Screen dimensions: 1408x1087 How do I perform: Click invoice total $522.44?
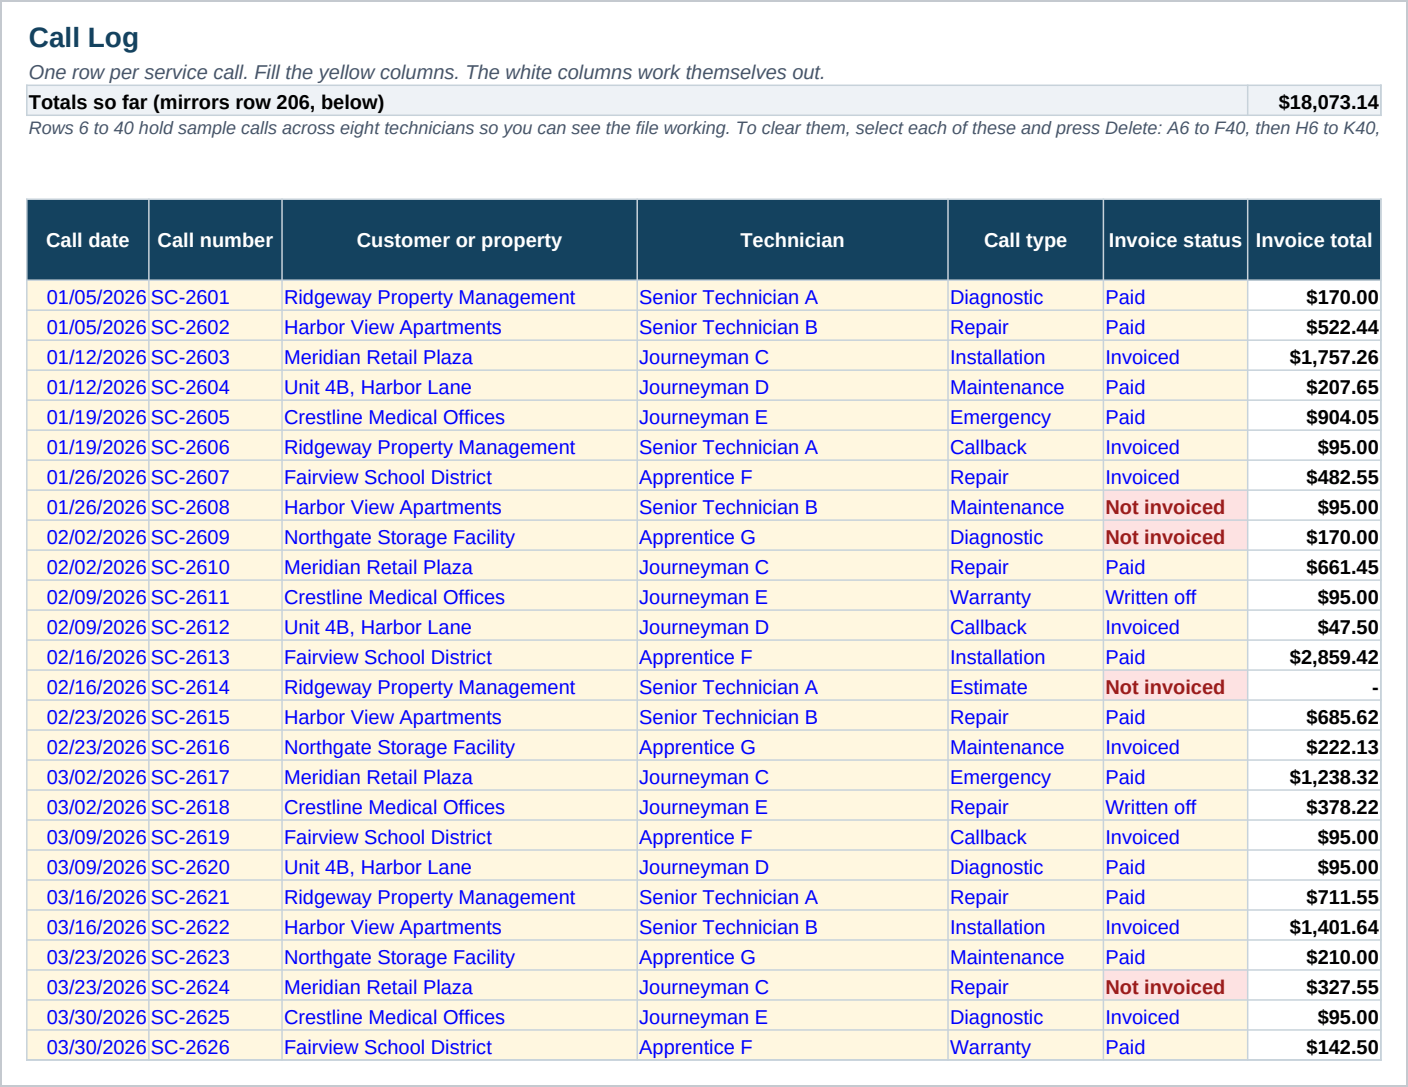[x=1314, y=327]
